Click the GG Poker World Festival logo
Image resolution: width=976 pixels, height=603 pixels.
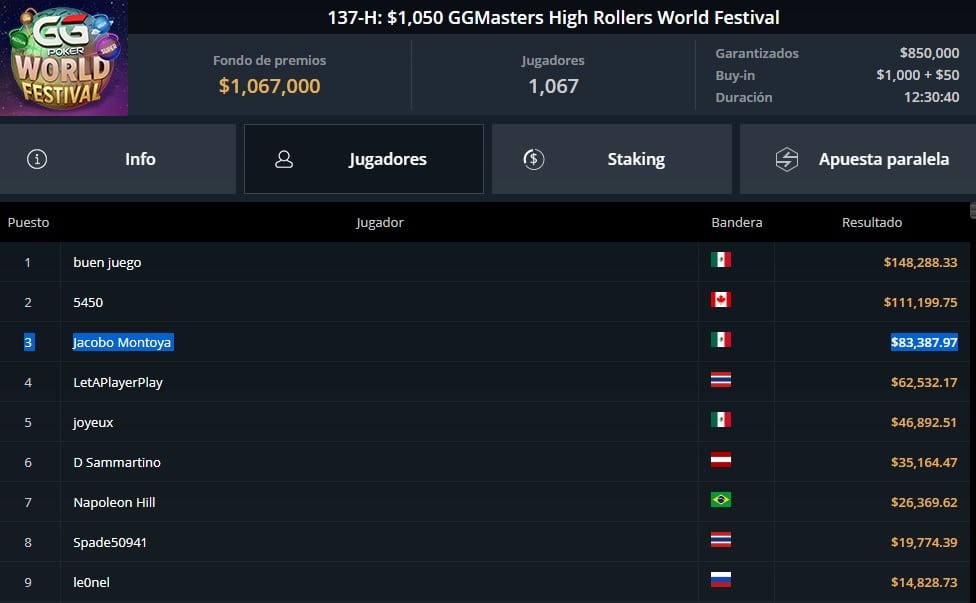pyautogui.click(x=64, y=58)
